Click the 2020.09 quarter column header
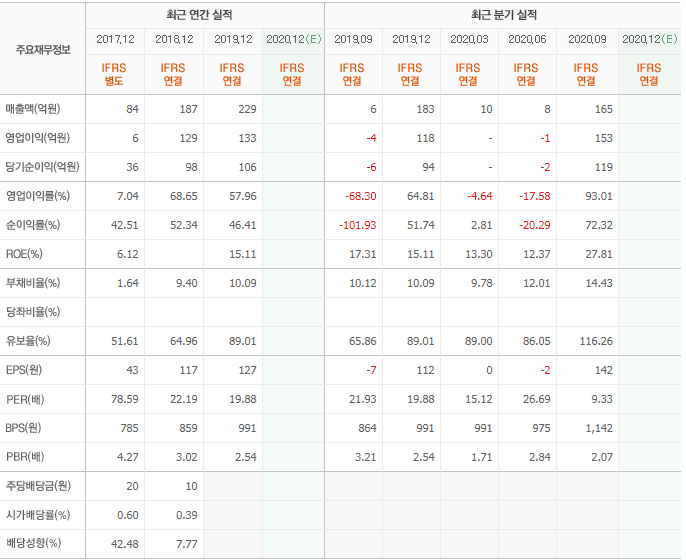 (x=587, y=39)
